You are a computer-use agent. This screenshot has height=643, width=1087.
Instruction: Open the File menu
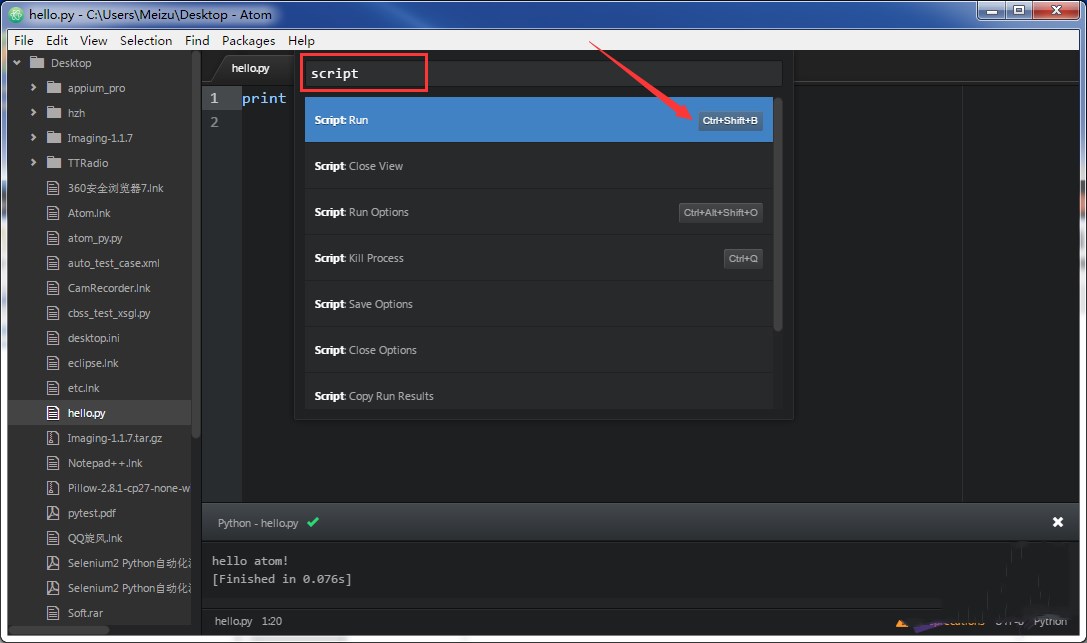24,40
